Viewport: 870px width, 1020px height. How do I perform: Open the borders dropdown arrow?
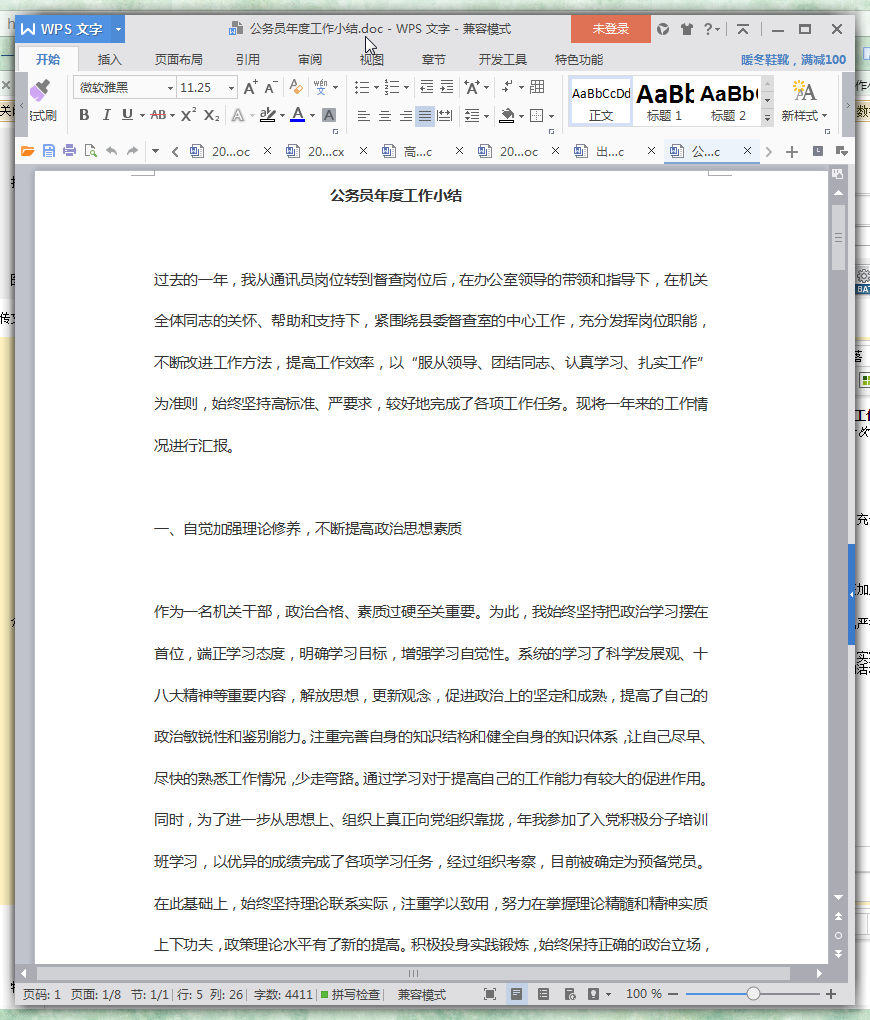[552, 116]
